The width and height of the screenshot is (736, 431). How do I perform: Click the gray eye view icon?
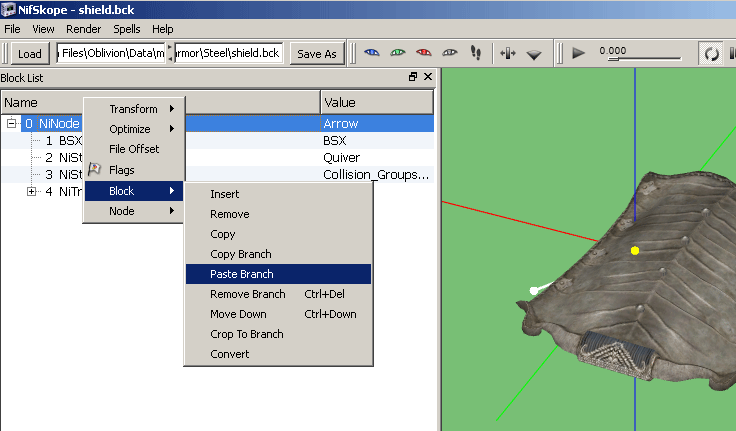tap(450, 53)
